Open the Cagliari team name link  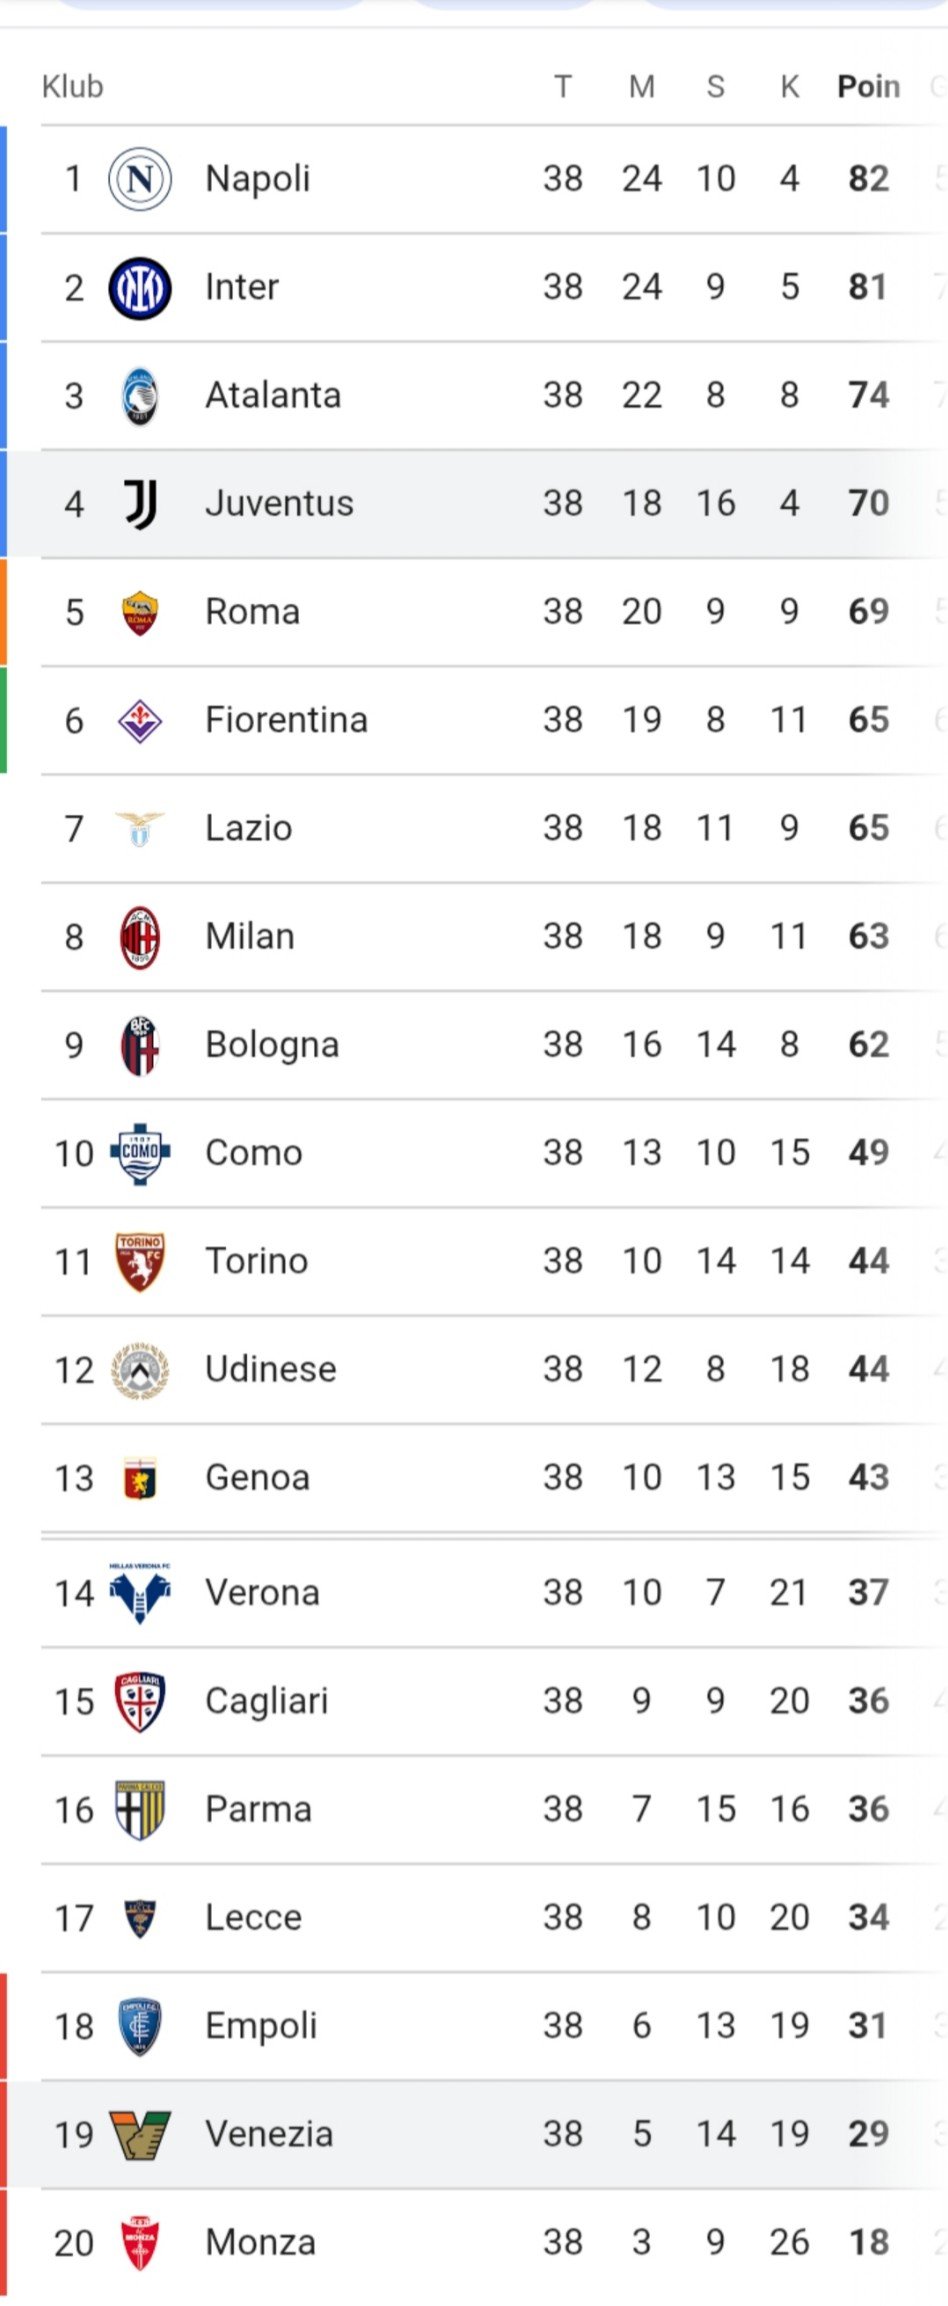coord(267,1702)
